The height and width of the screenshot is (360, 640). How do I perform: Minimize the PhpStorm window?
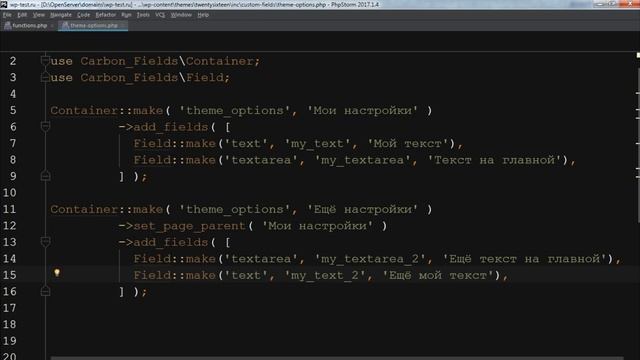coord(599,4)
